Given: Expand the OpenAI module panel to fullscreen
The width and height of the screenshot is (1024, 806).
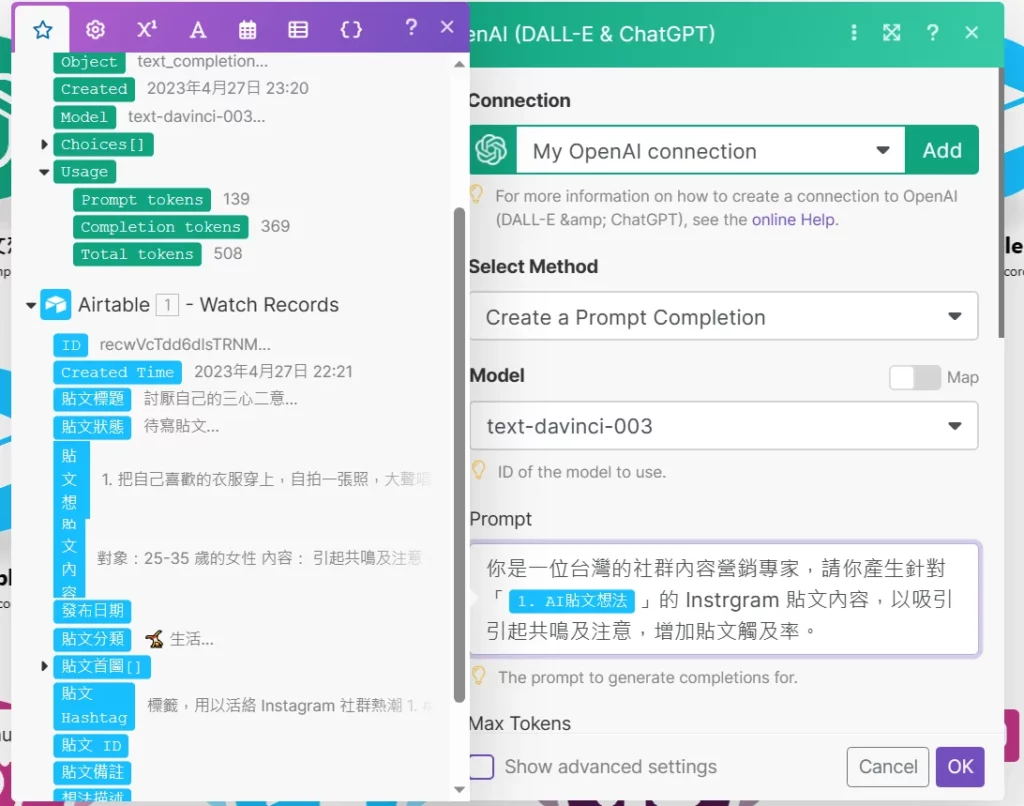Looking at the screenshot, I should point(891,32).
